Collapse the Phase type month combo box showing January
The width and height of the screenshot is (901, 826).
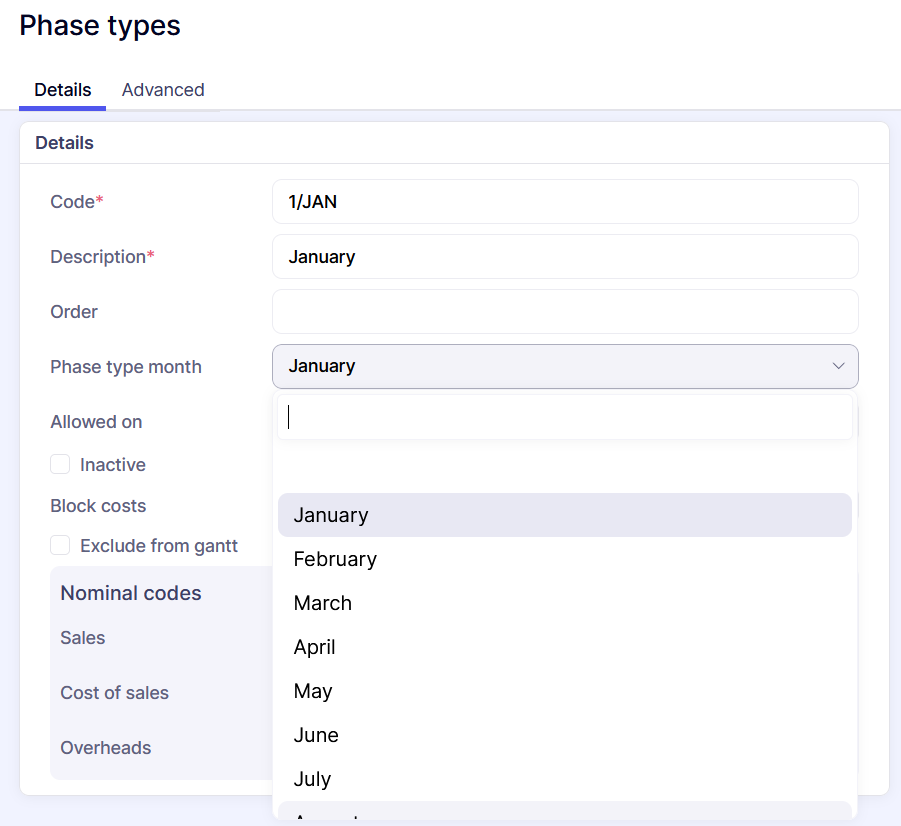[x=564, y=366]
